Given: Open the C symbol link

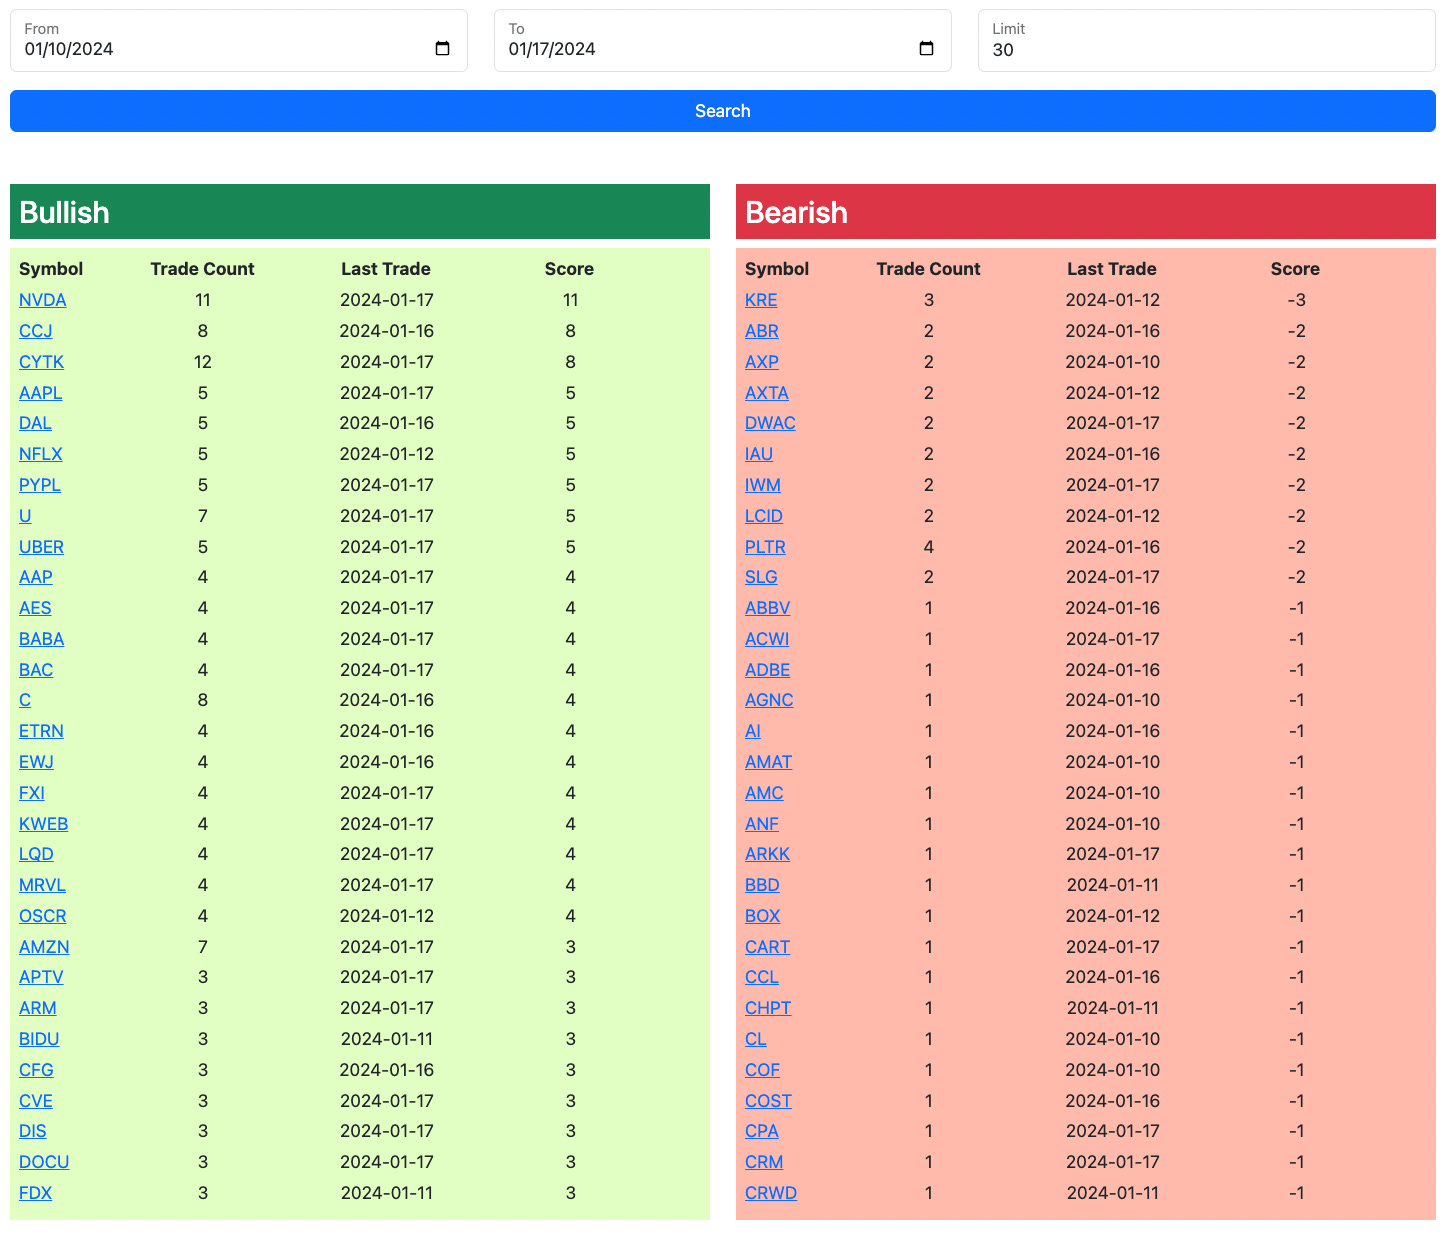Looking at the screenshot, I should tap(25, 700).
